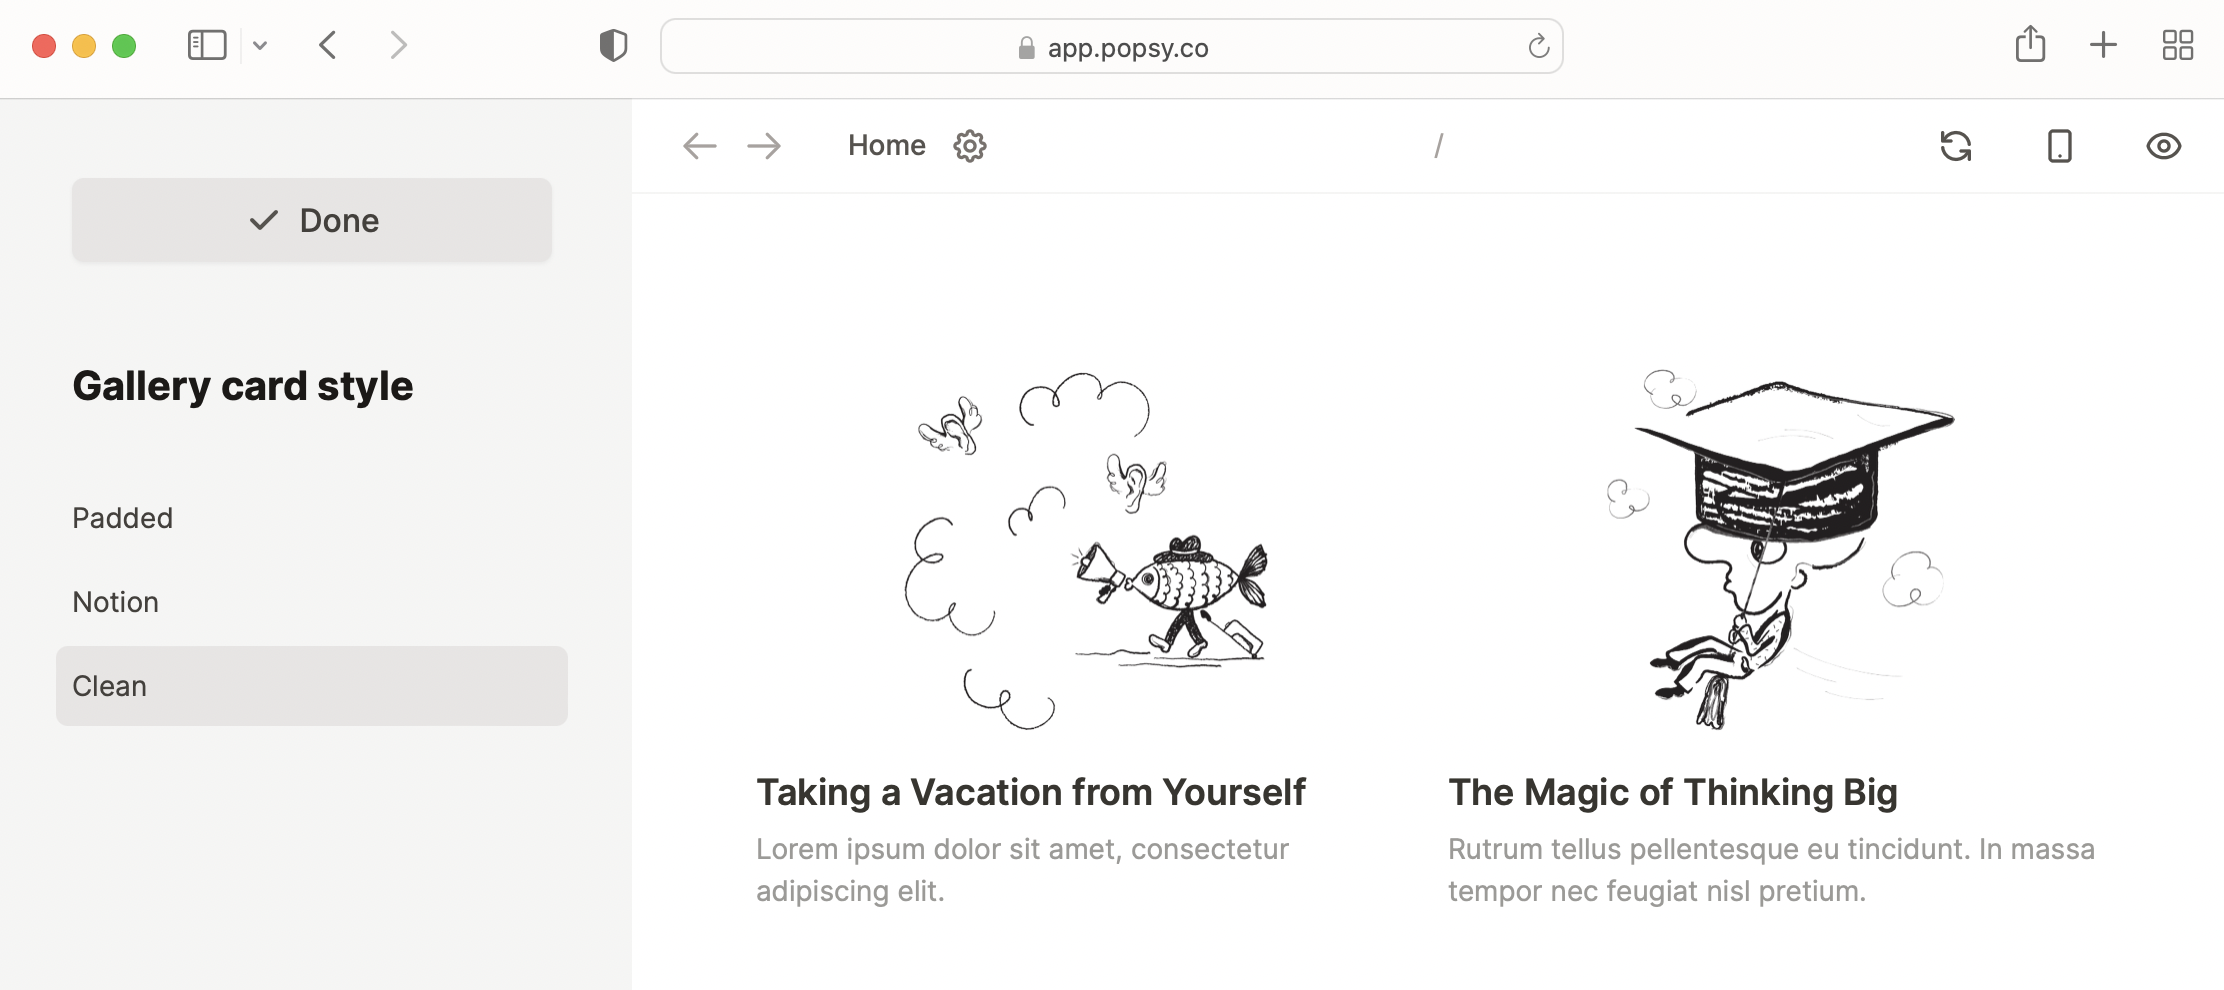Expand the sidebar dropdown chevron
This screenshot has width=2224, height=990.
pos(260,45)
